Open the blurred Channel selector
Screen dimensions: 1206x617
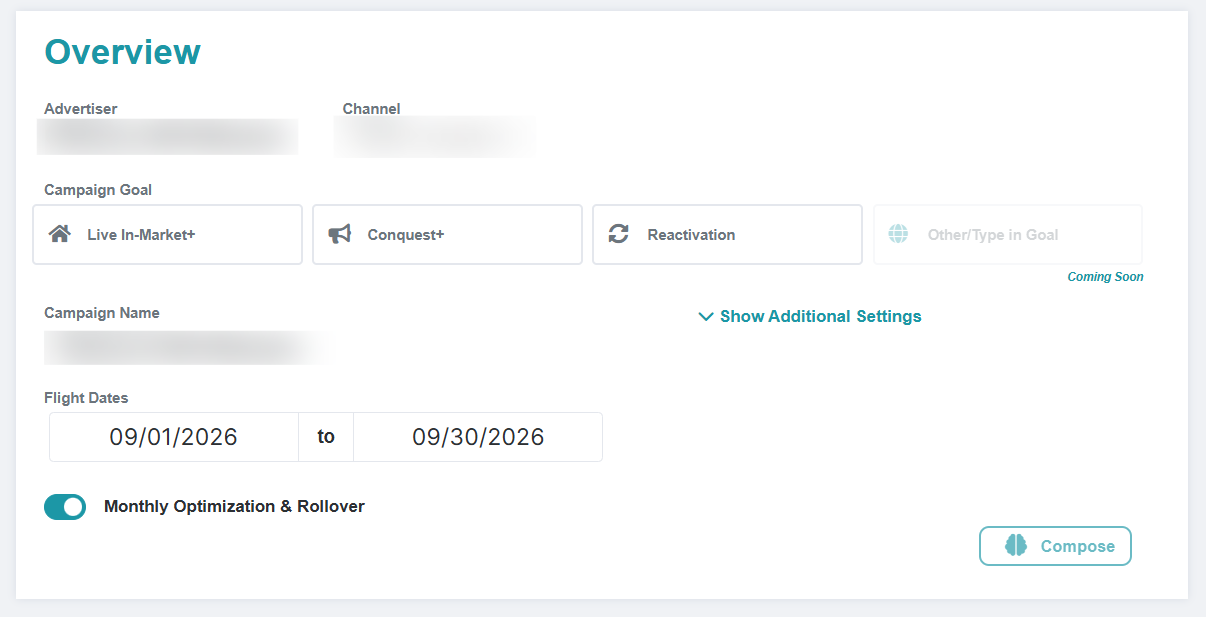click(435, 137)
